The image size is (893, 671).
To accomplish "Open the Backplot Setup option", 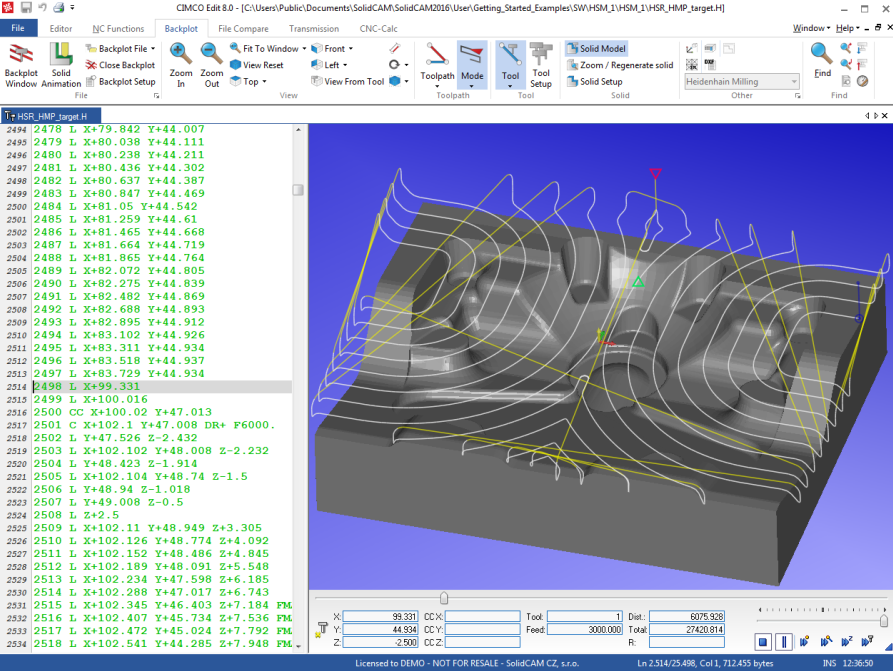I will tap(119, 82).
